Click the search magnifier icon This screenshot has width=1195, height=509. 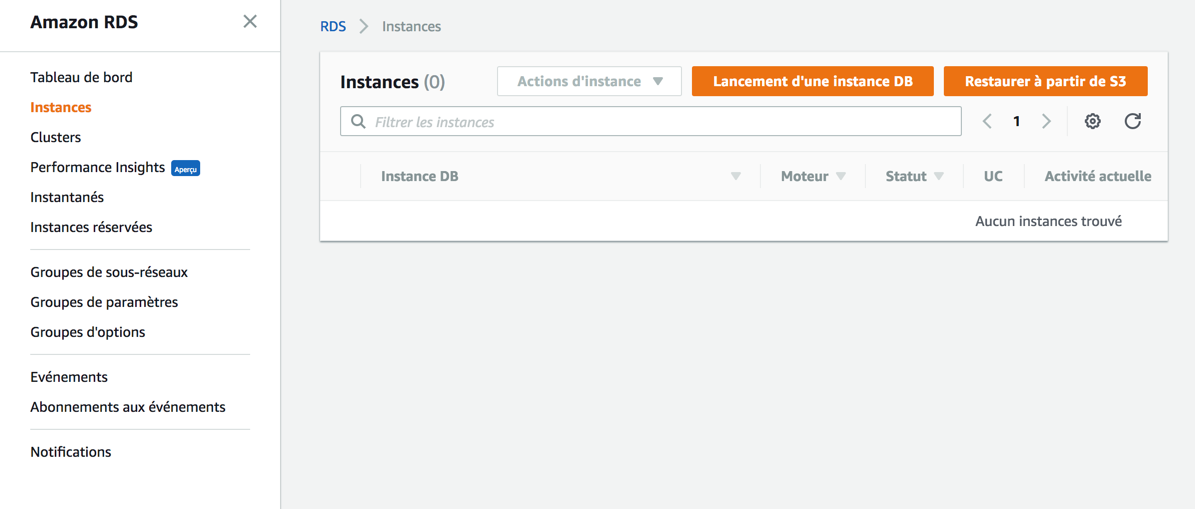[x=358, y=122]
